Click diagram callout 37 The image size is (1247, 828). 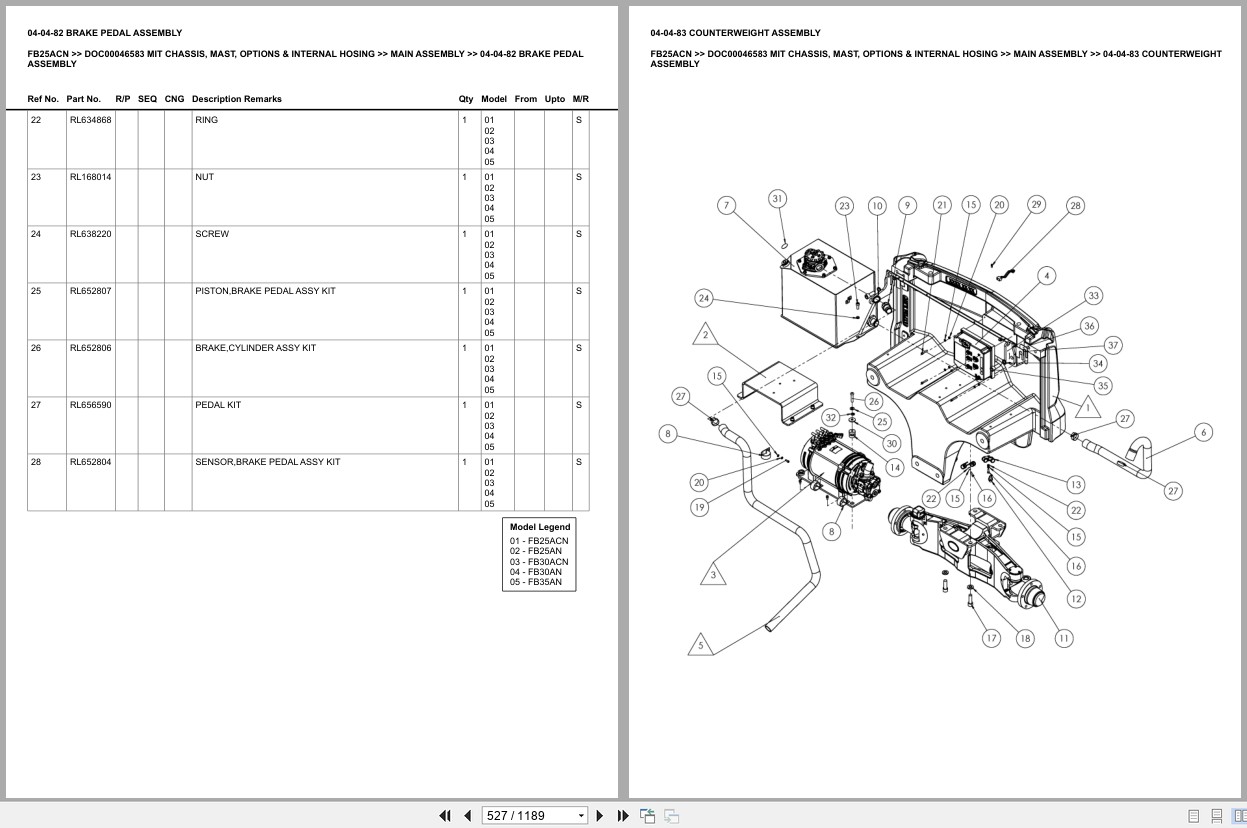coord(1113,345)
